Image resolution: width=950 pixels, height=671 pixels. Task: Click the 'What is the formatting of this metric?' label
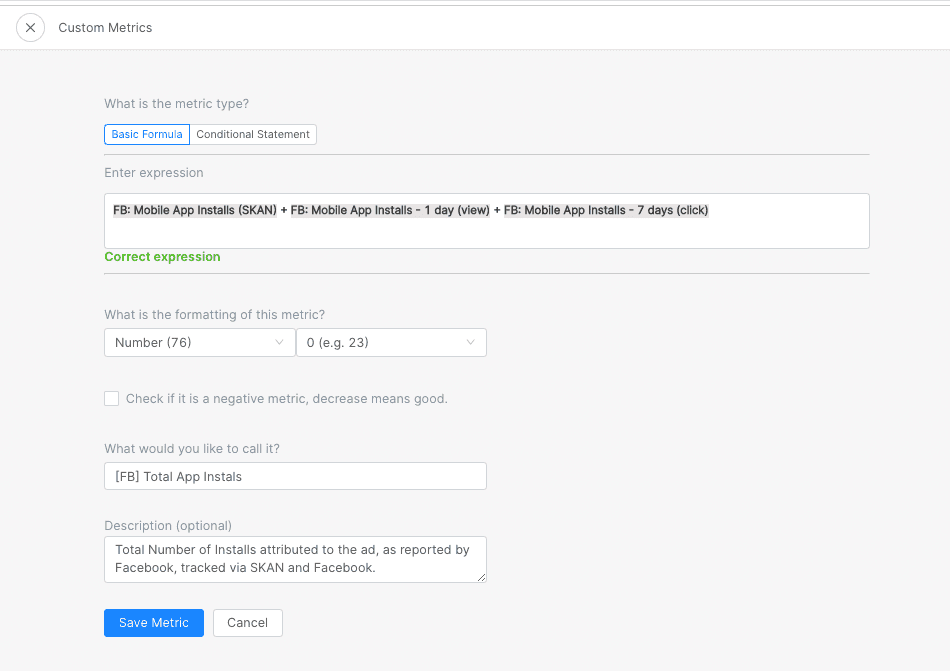tap(214, 314)
